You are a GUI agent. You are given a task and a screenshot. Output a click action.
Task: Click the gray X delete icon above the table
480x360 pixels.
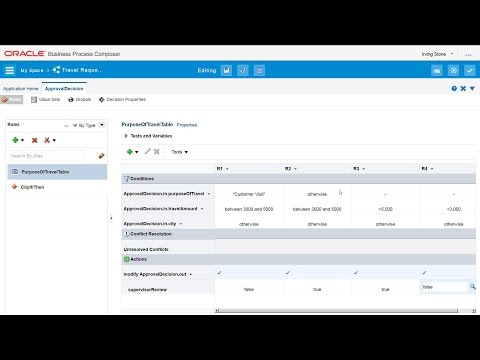(157, 152)
